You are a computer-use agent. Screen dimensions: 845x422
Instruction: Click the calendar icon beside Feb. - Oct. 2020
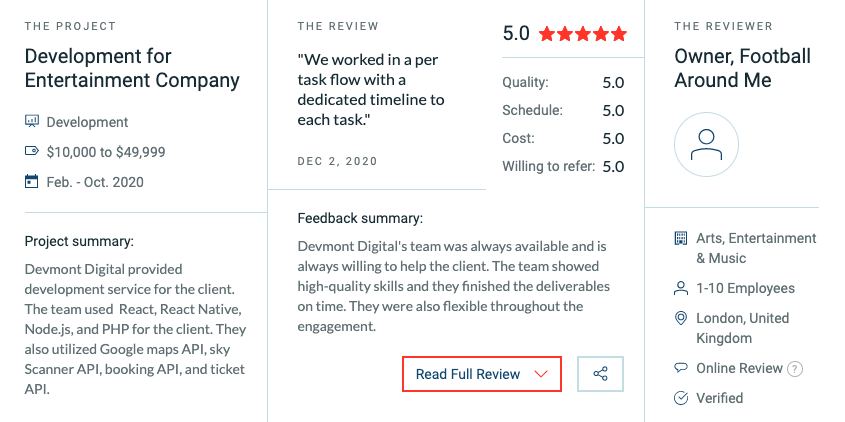pos(32,181)
